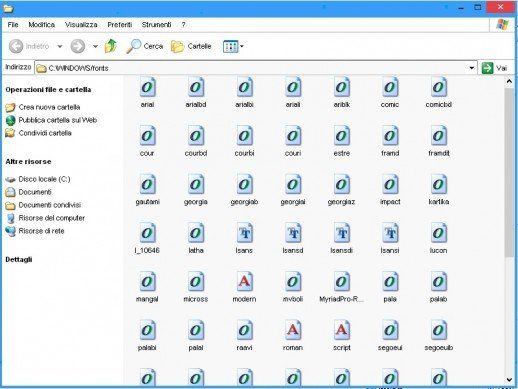518x389 pixels.
Task: Click the vertical scrollbar thumb
Action: [x=509, y=173]
